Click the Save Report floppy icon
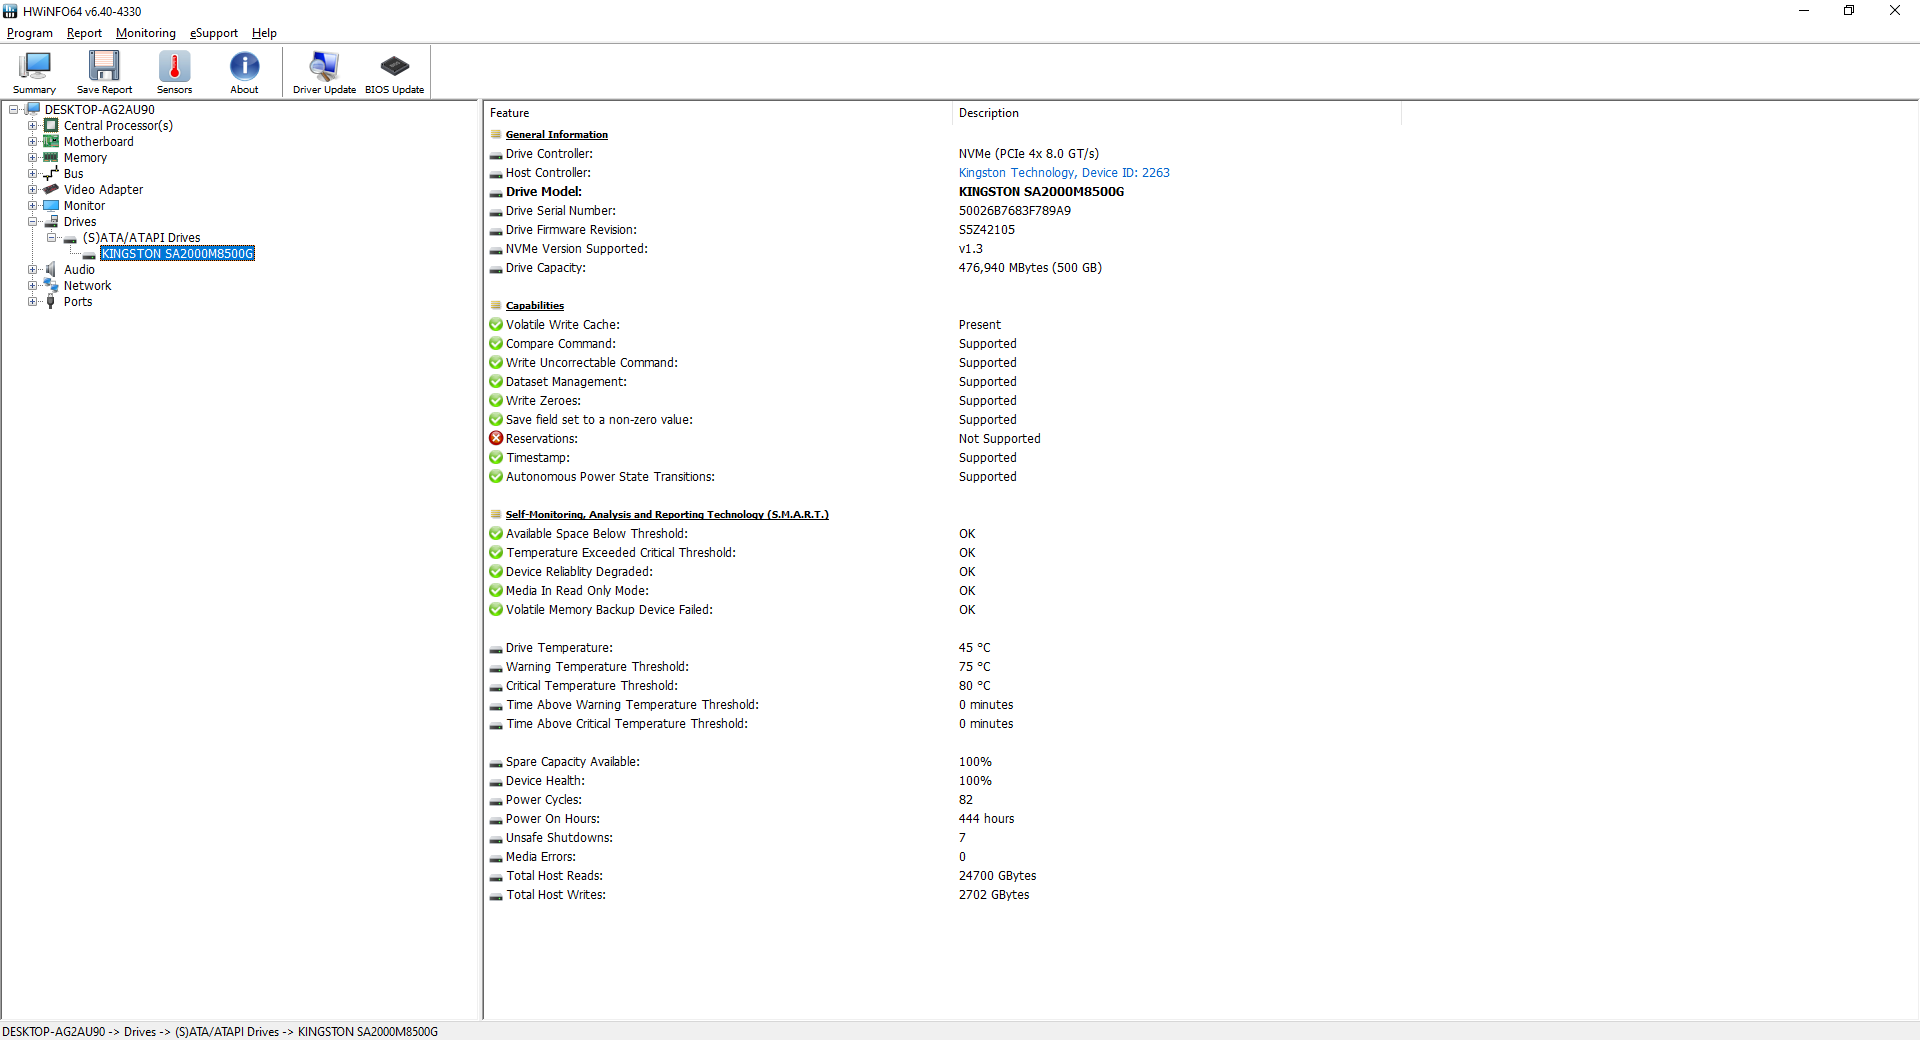 104,66
